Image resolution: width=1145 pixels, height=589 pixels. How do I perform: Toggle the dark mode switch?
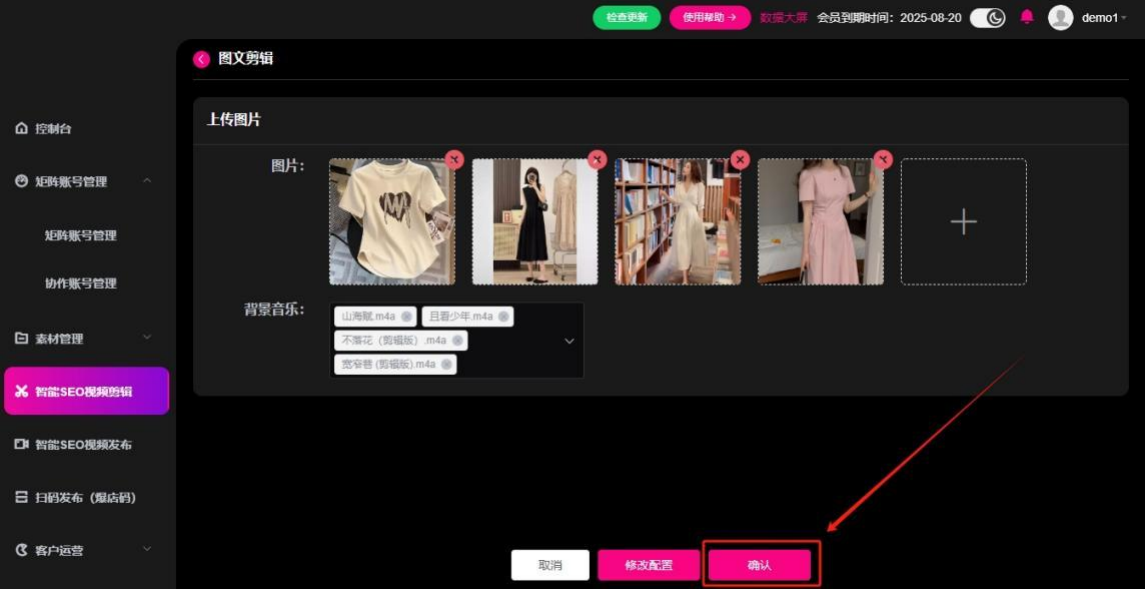click(987, 17)
